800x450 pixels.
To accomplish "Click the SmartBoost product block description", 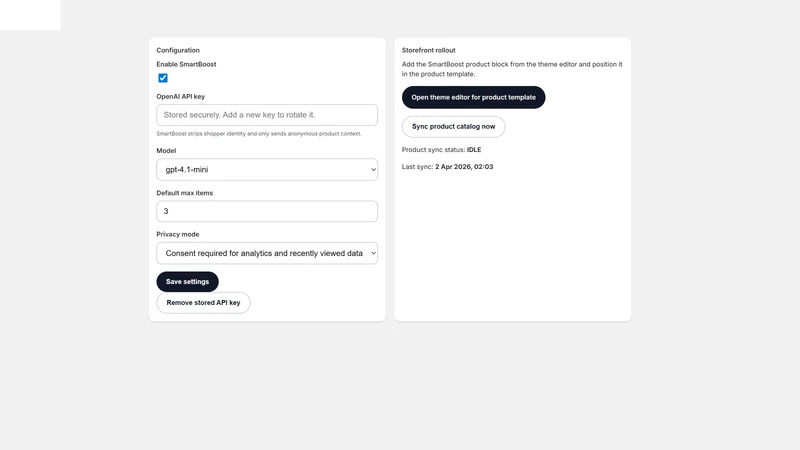I will click(512, 69).
